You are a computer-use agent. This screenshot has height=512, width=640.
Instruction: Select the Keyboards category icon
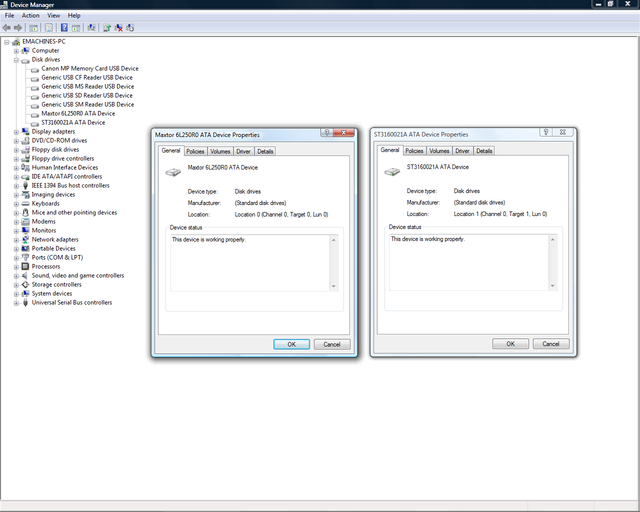tap(25, 204)
